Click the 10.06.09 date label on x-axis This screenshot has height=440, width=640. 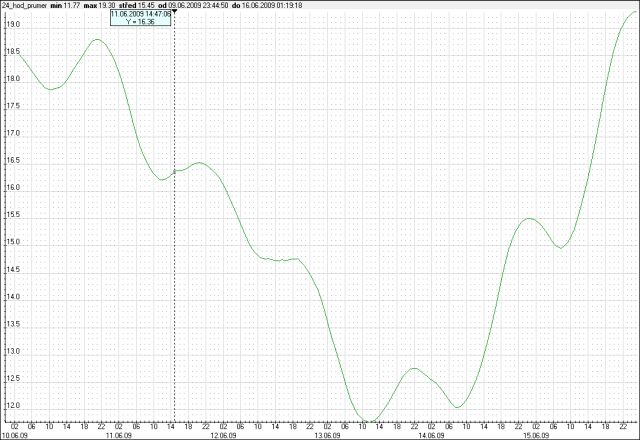(14, 435)
